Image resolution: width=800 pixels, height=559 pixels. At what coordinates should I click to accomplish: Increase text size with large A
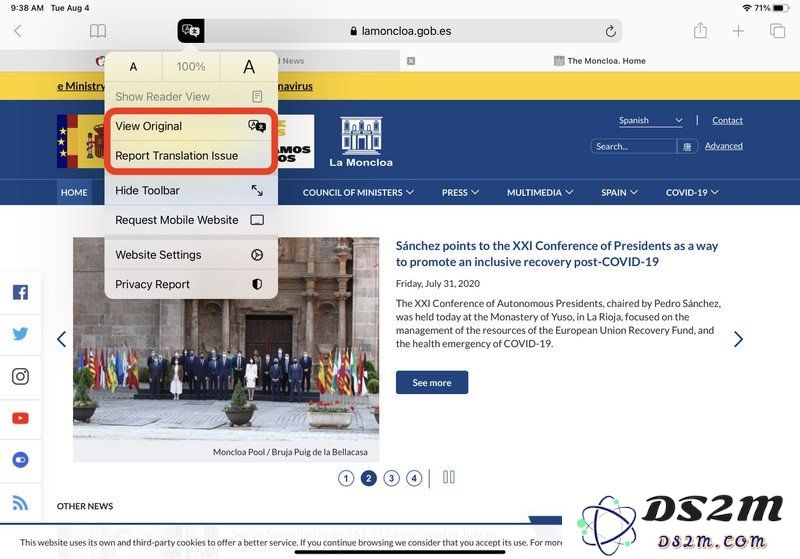(x=249, y=67)
